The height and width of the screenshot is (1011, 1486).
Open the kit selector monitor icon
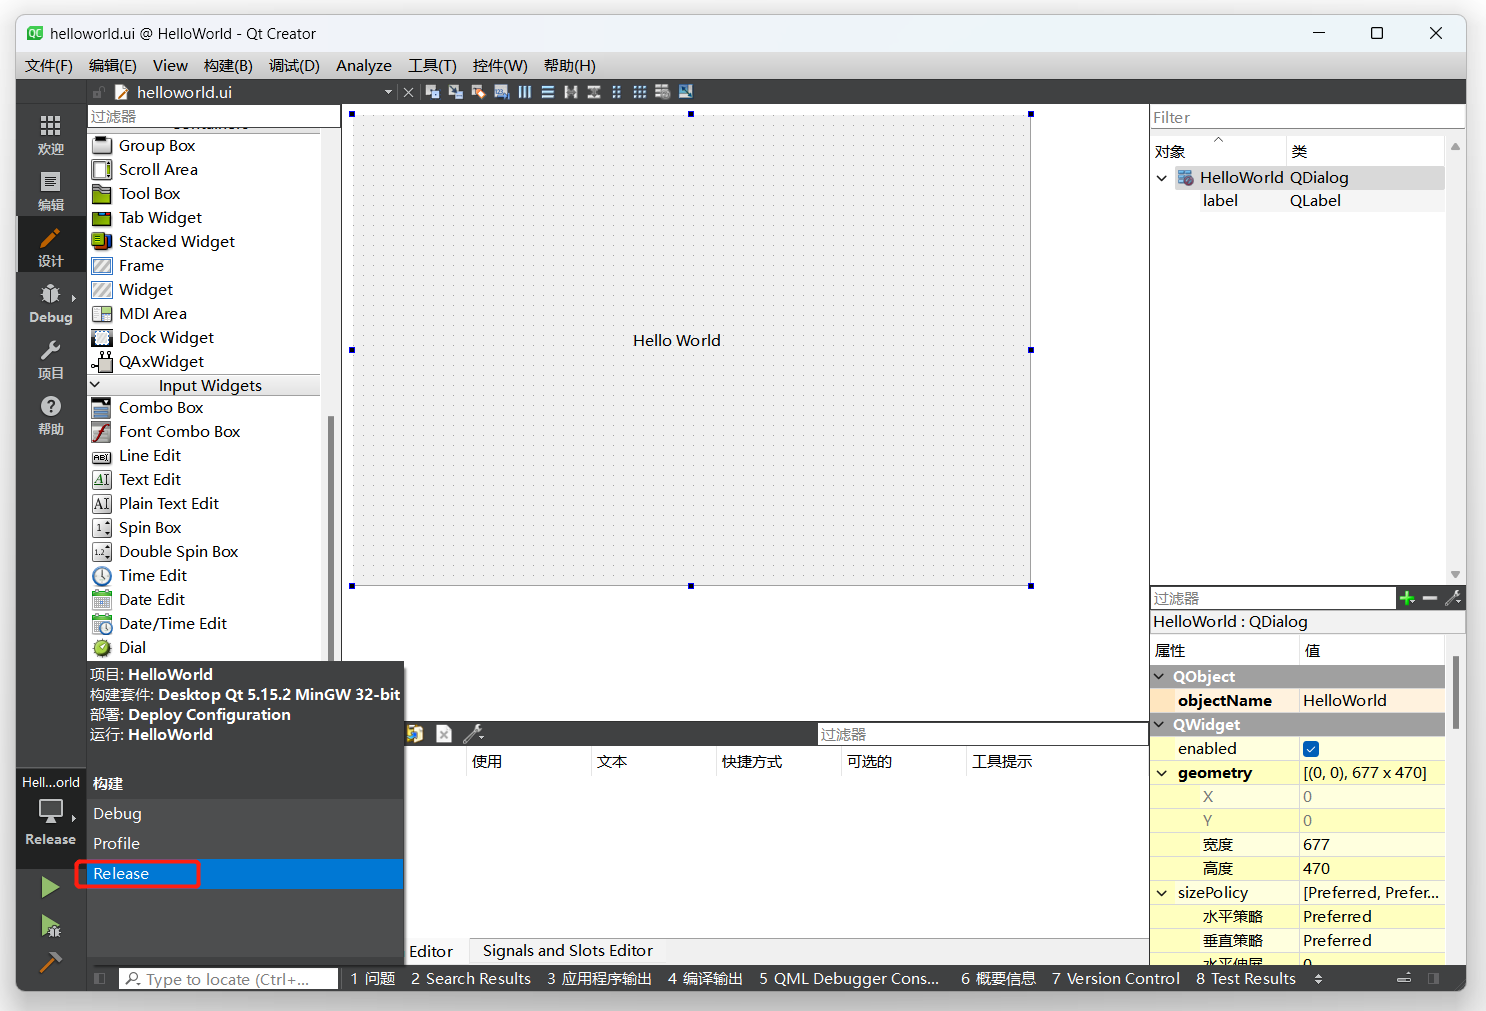click(x=51, y=811)
